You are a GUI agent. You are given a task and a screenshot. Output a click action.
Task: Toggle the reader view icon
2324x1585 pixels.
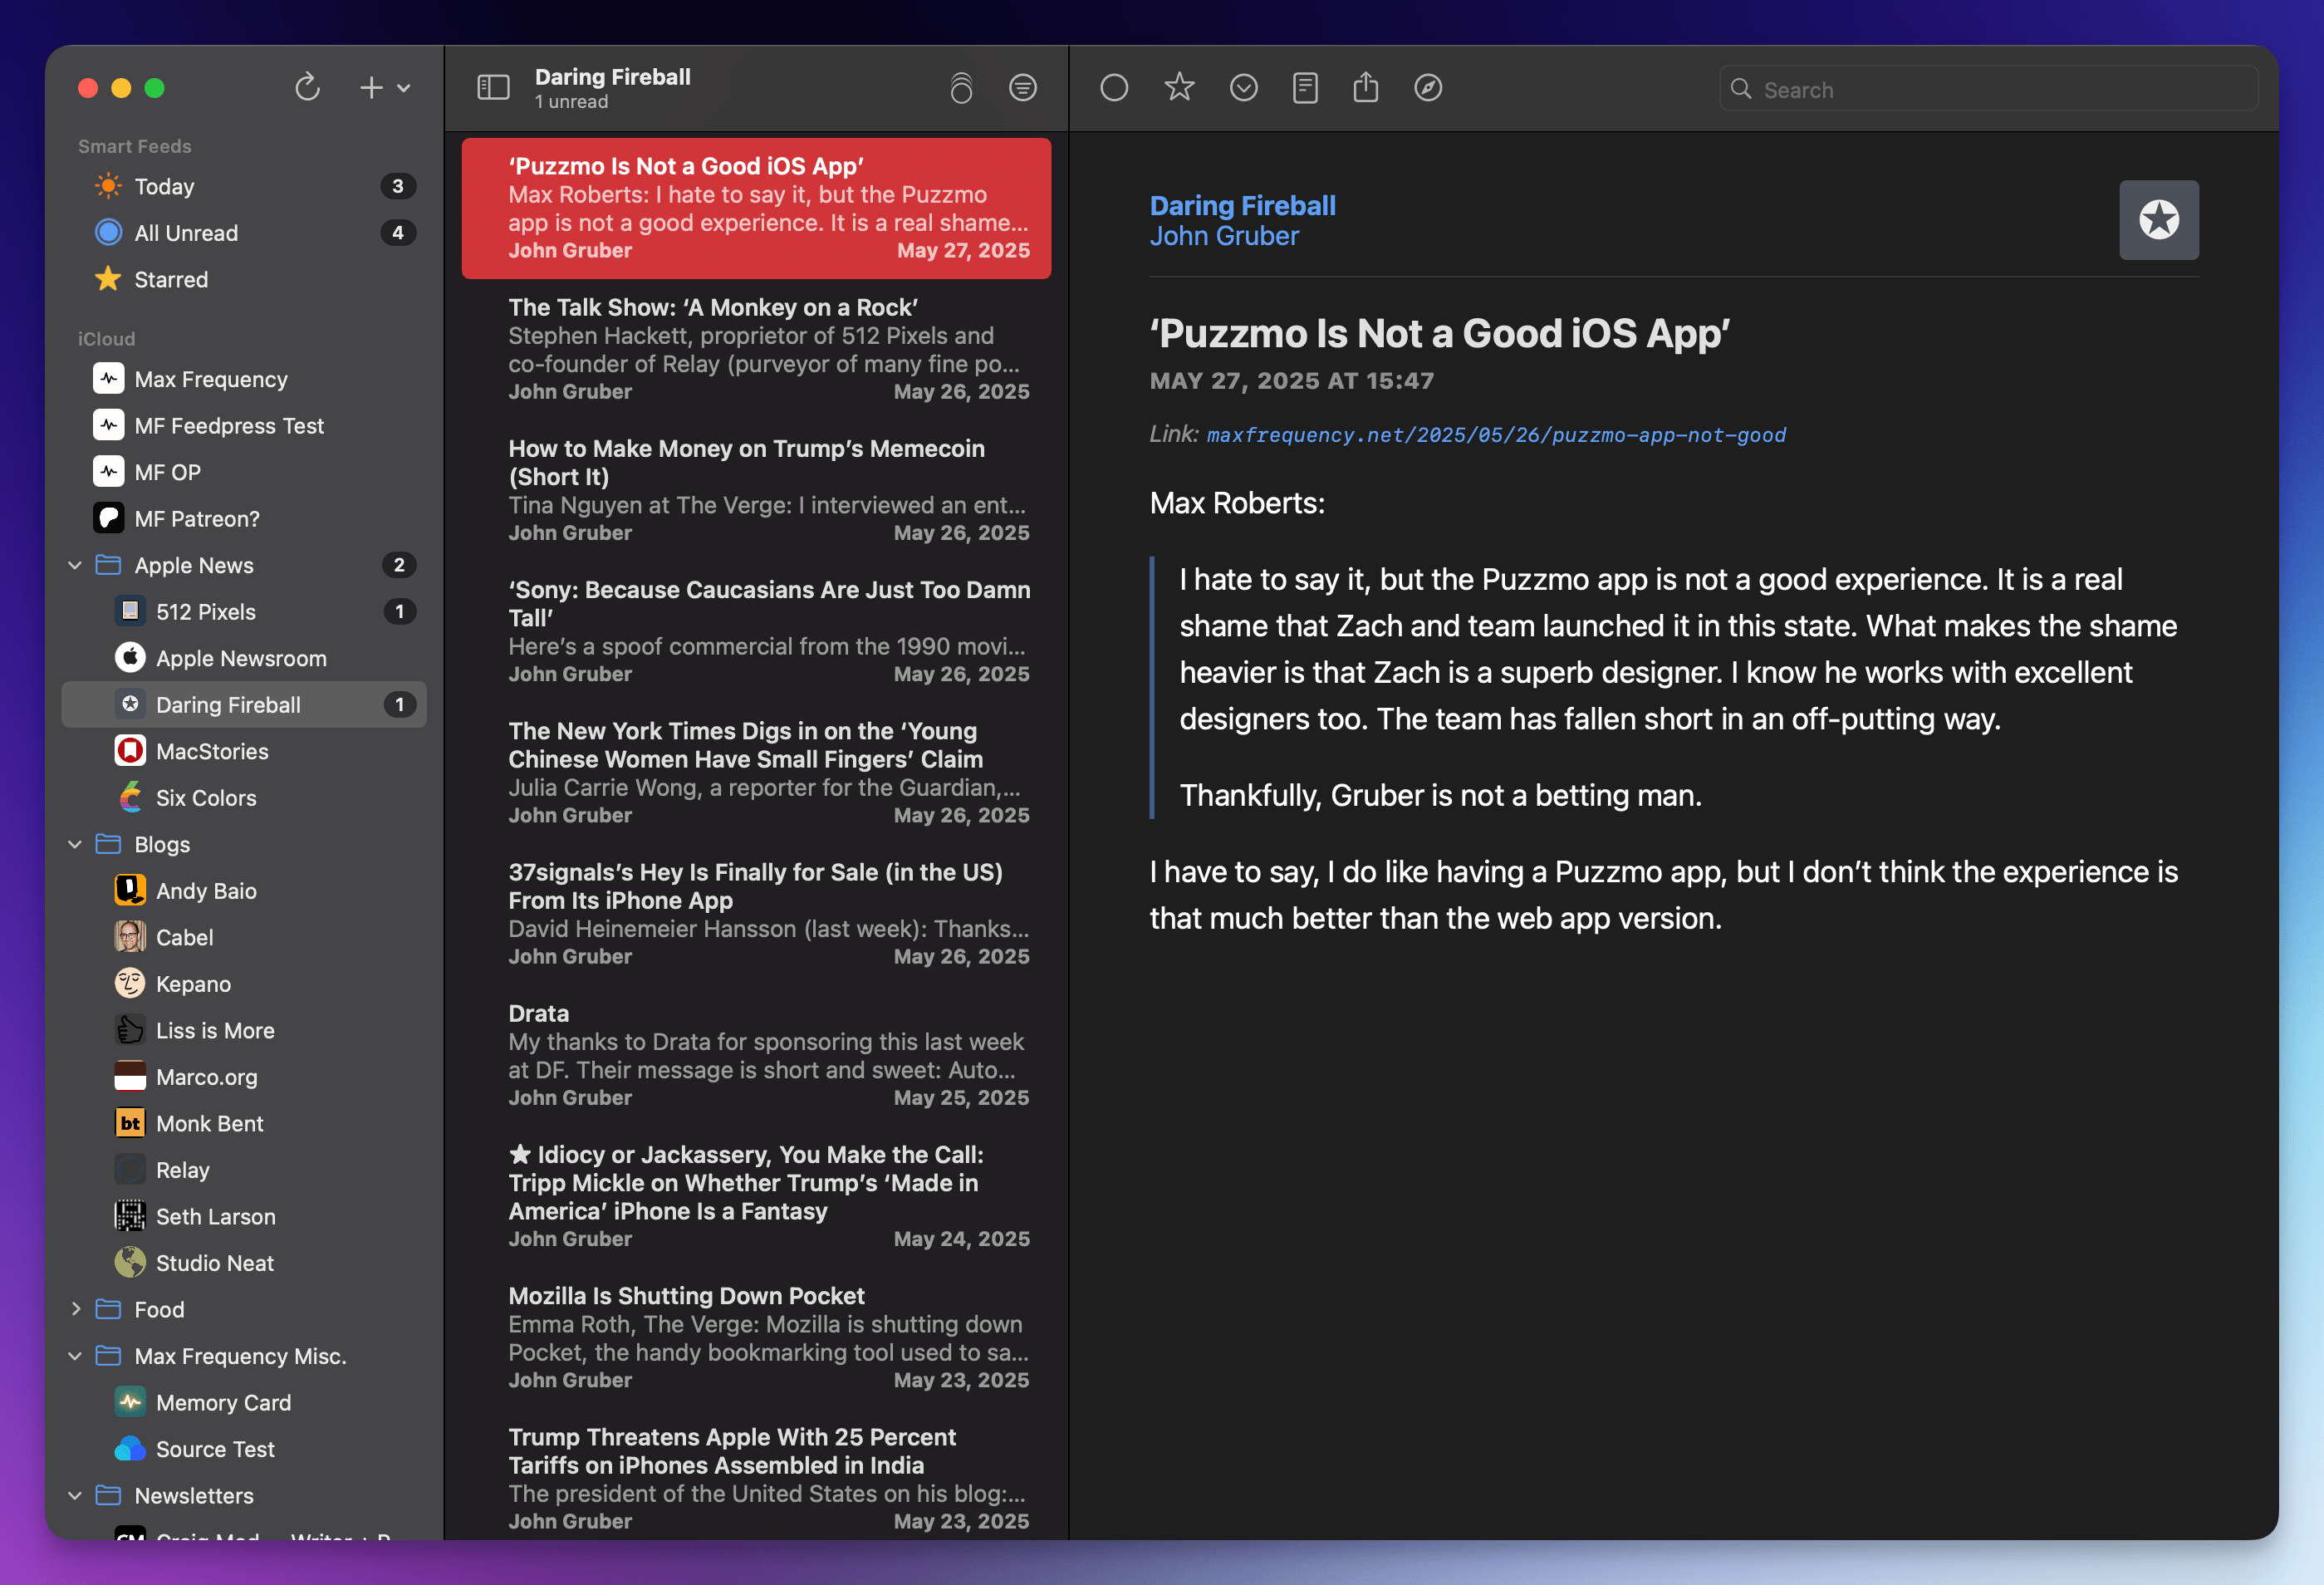pyautogui.click(x=1304, y=88)
